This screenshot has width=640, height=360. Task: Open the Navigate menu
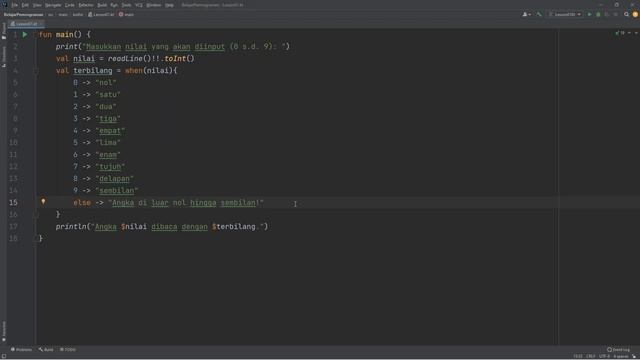pyautogui.click(x=53, y=5)
